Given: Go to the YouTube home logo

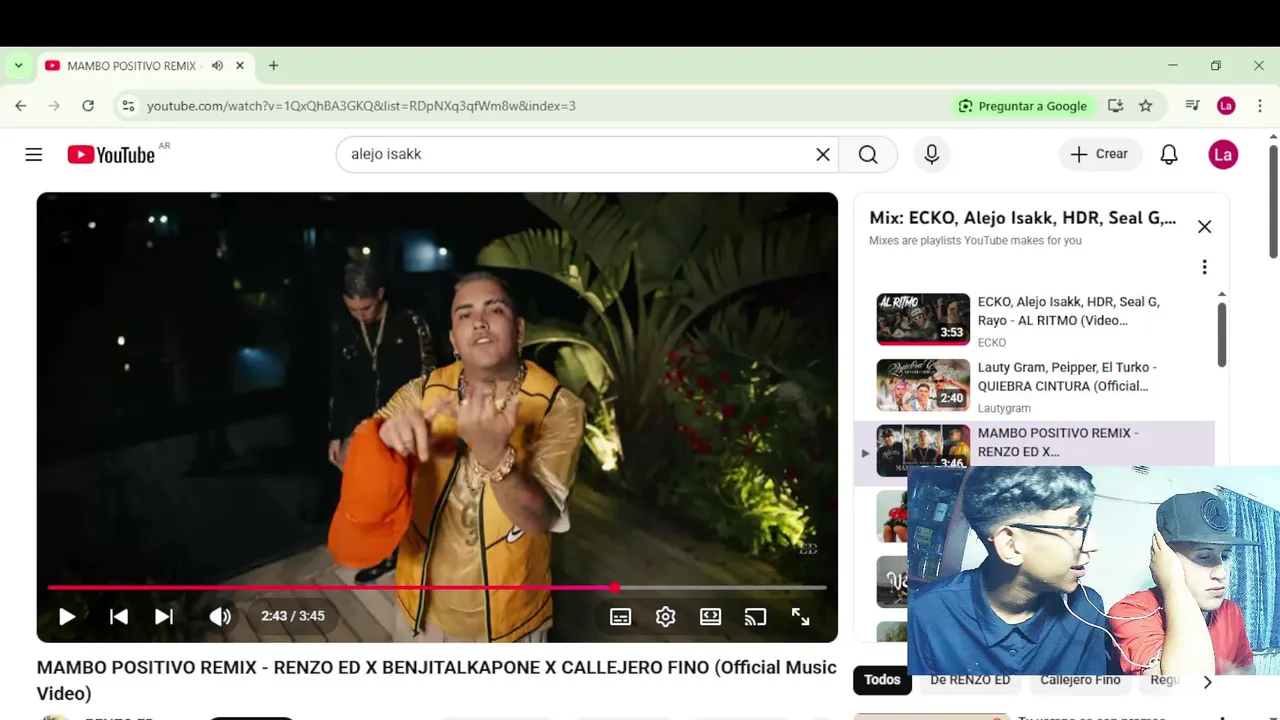Looking at the screenshot, I should tap(111, 155).
